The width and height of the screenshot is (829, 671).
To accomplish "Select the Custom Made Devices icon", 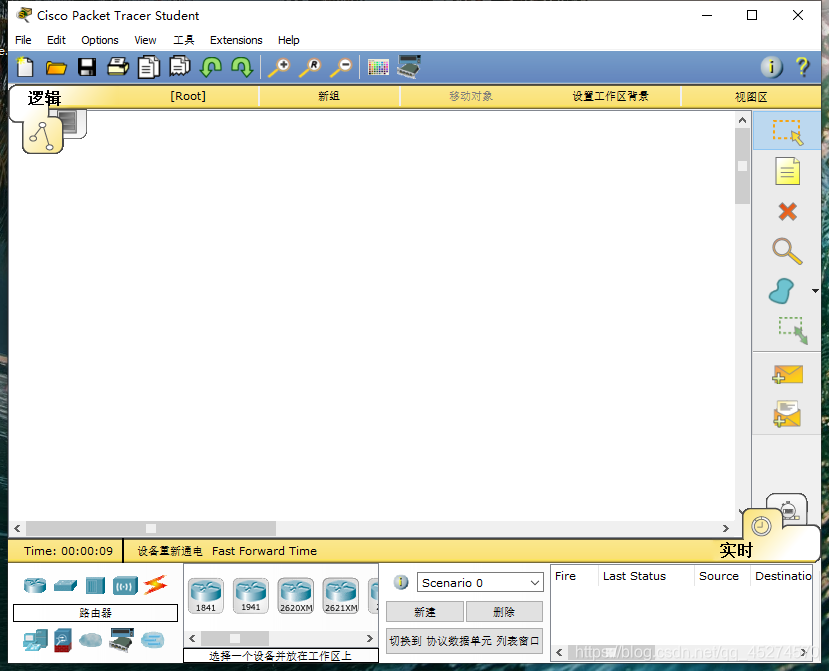I will coord(122,640).
